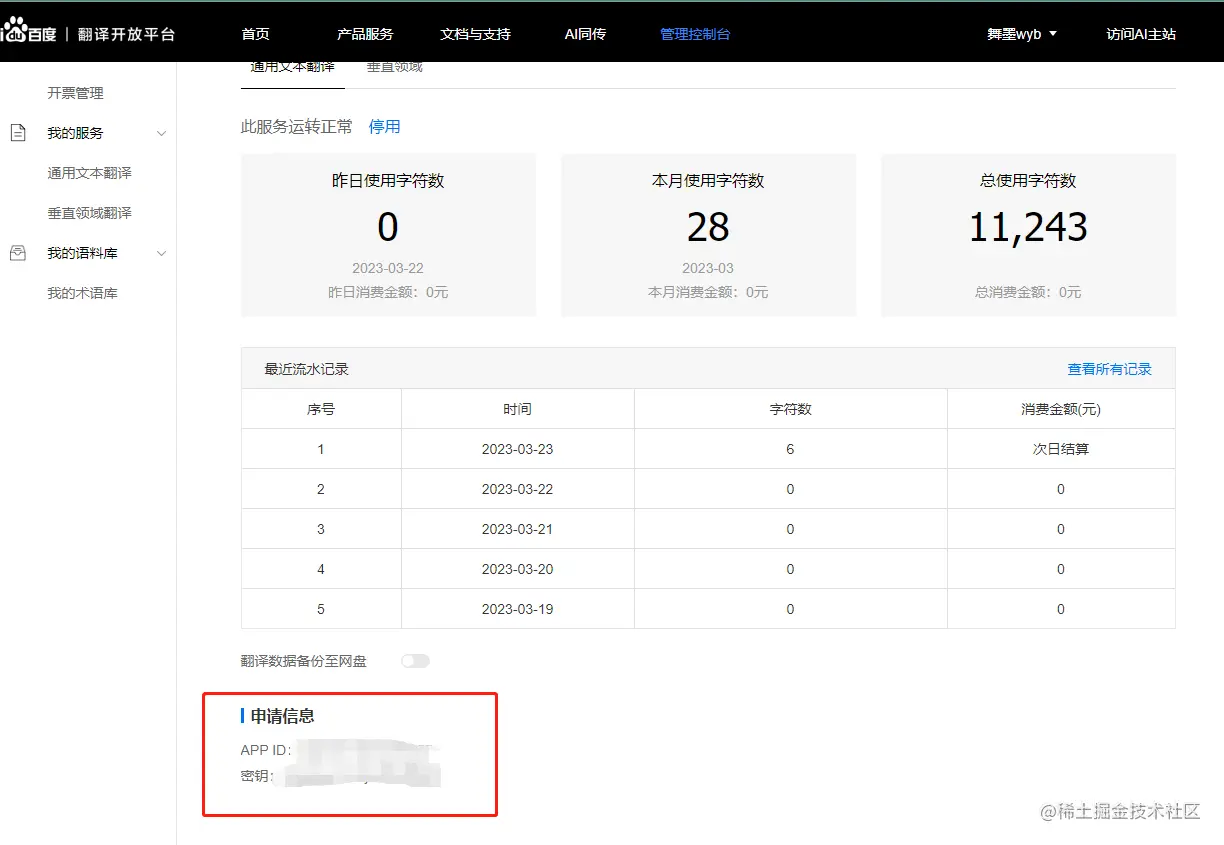Viewport: 1224px width, 845px height.
Task: Click 本月使用字符数 value 28
Action: (x=708, y=228)
